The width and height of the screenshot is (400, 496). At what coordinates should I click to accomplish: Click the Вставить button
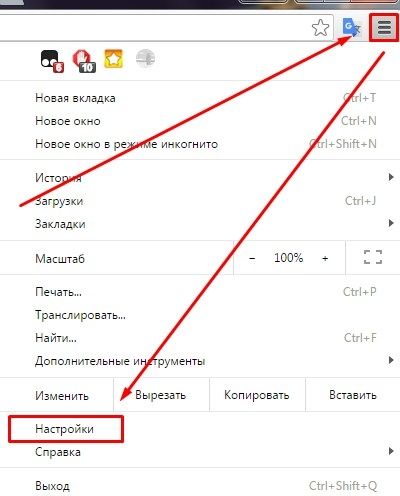pos(353,395)
